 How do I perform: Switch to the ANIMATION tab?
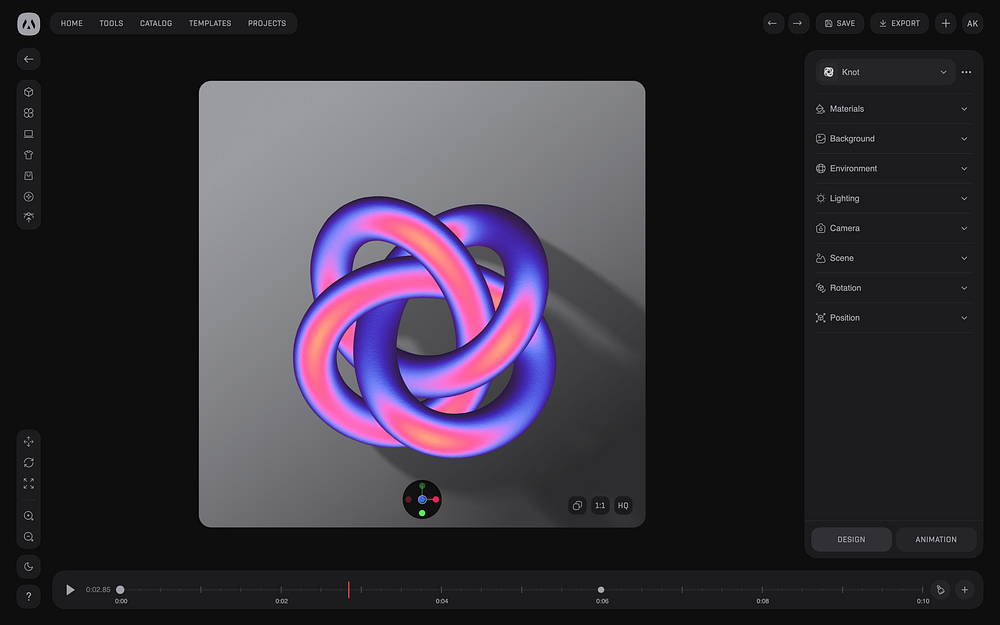(x=936, y=540)
